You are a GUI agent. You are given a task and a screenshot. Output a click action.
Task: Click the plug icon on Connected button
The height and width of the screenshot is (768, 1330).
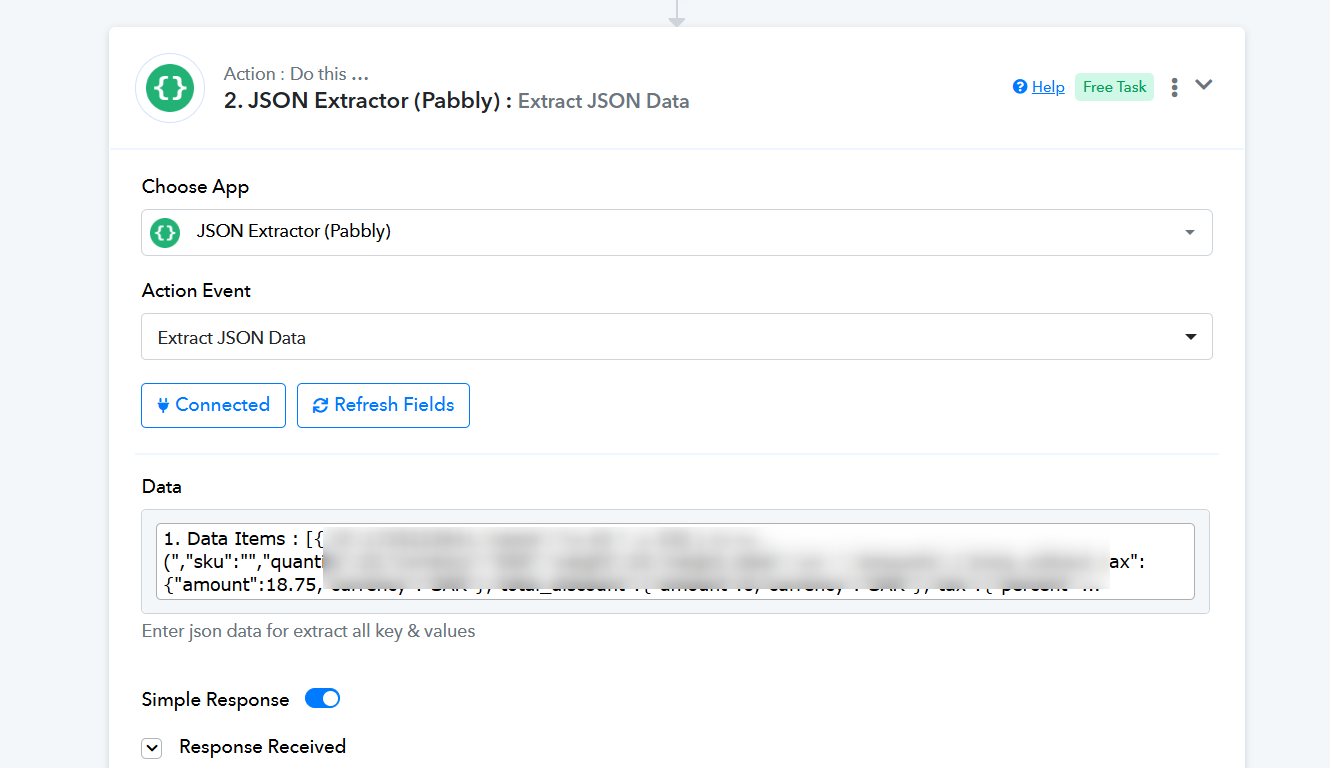[163, 405]
